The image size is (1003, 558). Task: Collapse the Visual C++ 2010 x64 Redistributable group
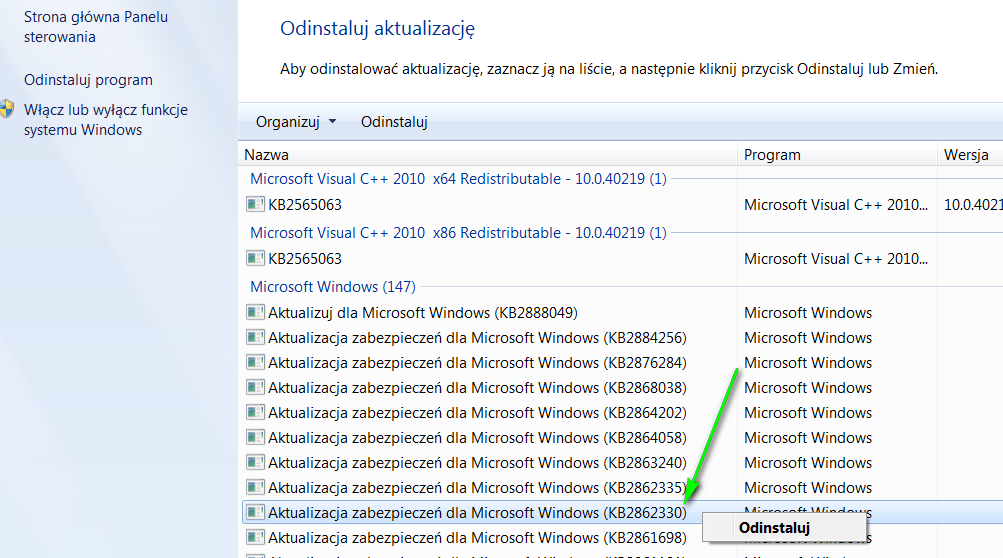click(458, 179)
